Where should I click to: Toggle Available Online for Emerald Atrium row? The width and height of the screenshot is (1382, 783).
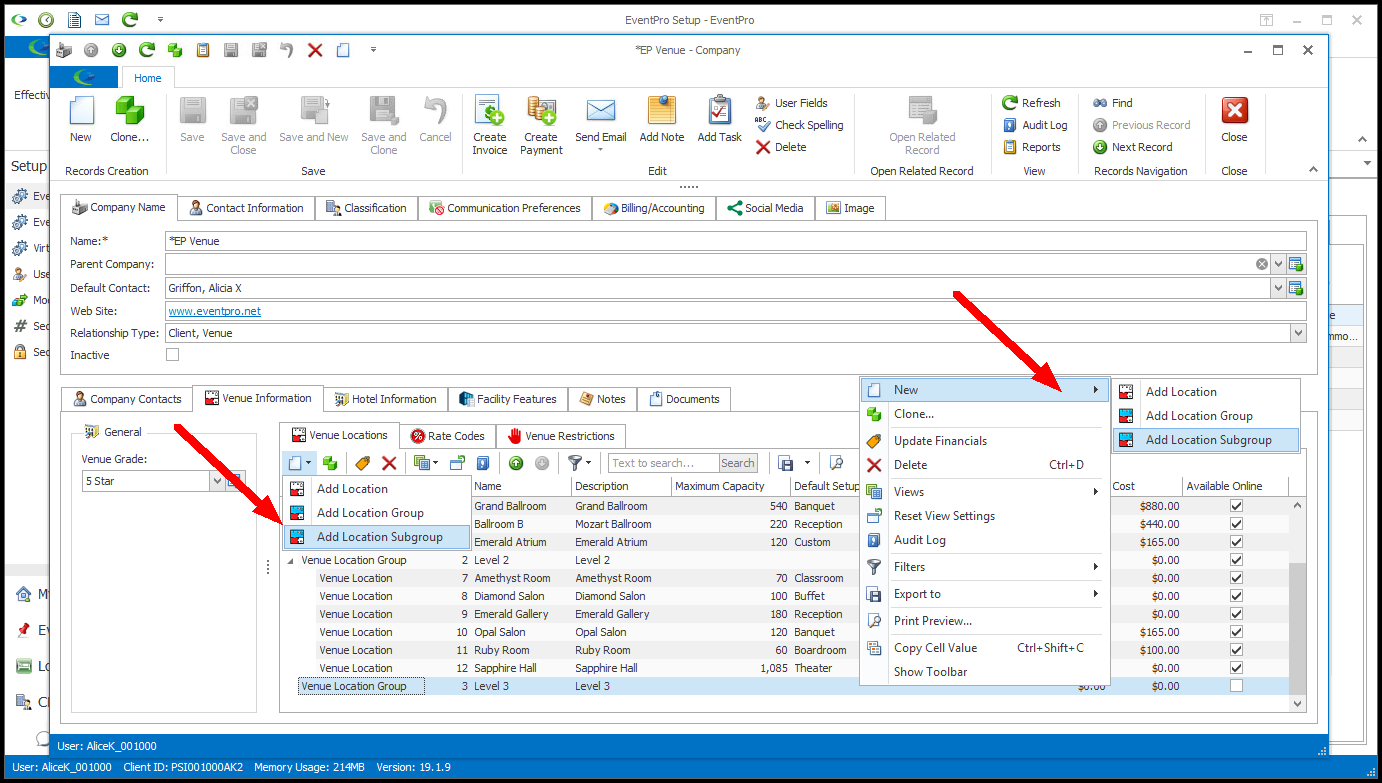pos(1236,542)
